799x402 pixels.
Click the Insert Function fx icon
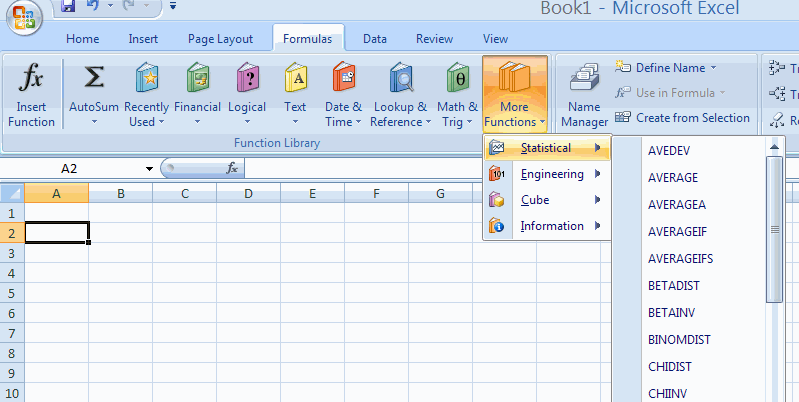(32, 78)
